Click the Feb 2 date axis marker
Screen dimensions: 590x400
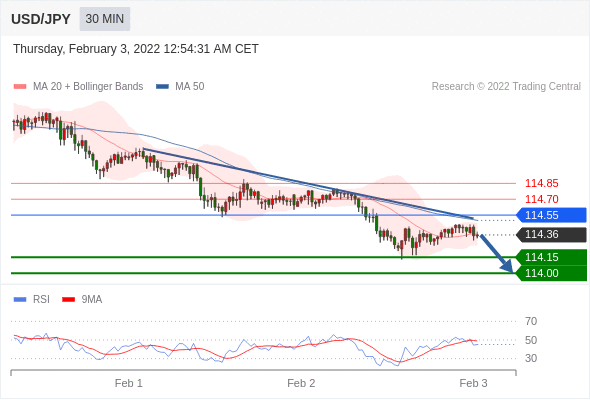[301, 383]
